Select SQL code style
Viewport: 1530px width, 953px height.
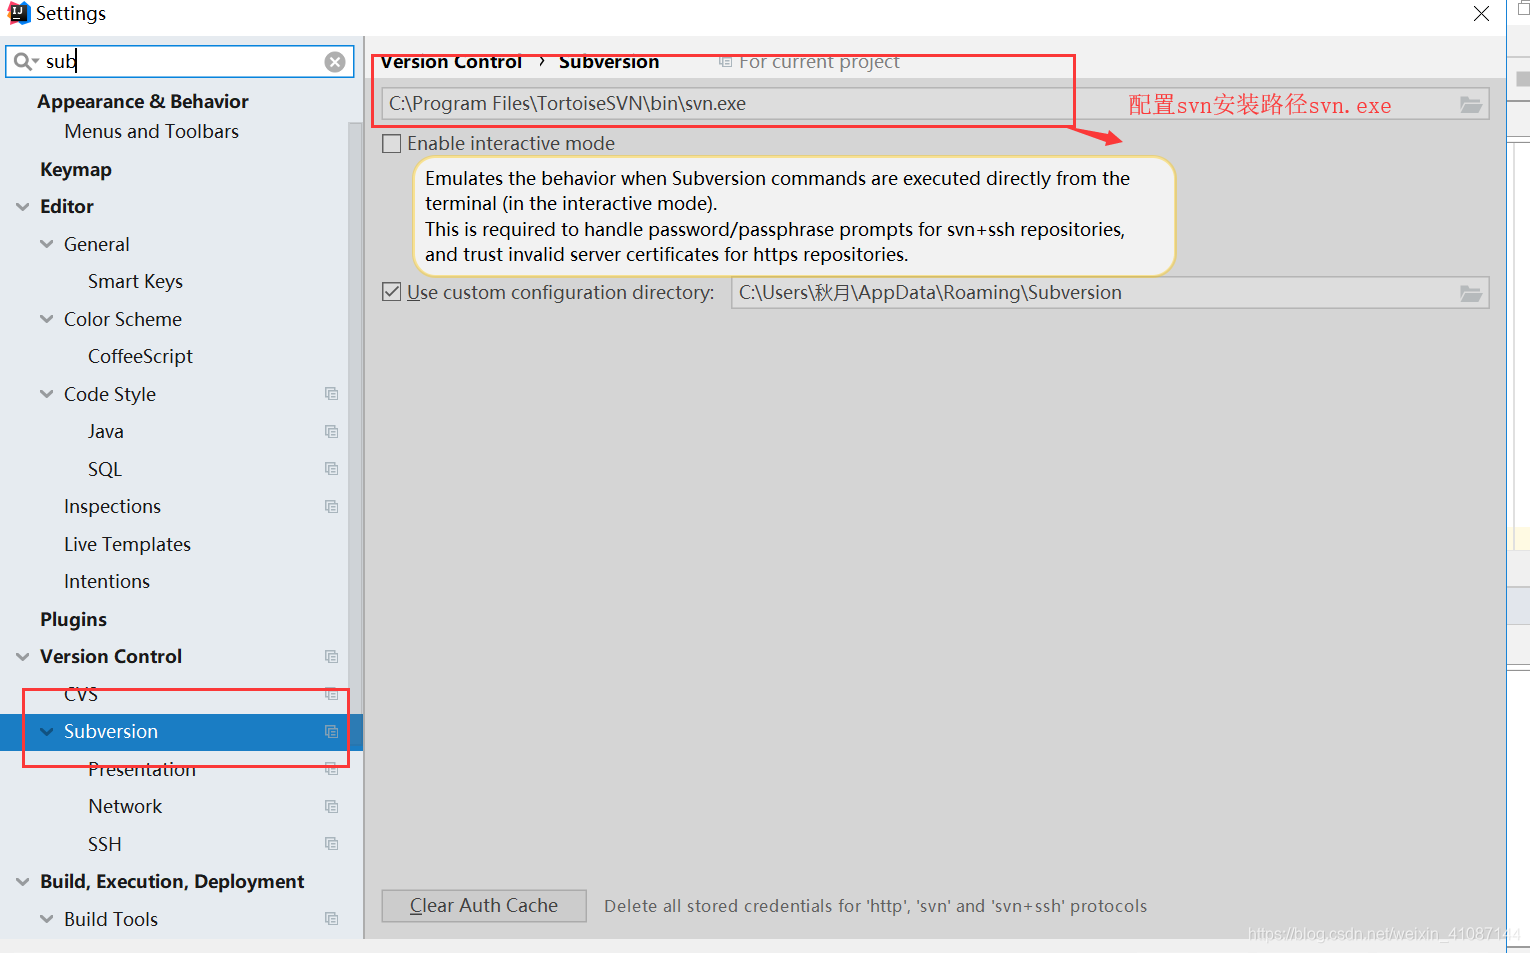click(x=105, y=469)
